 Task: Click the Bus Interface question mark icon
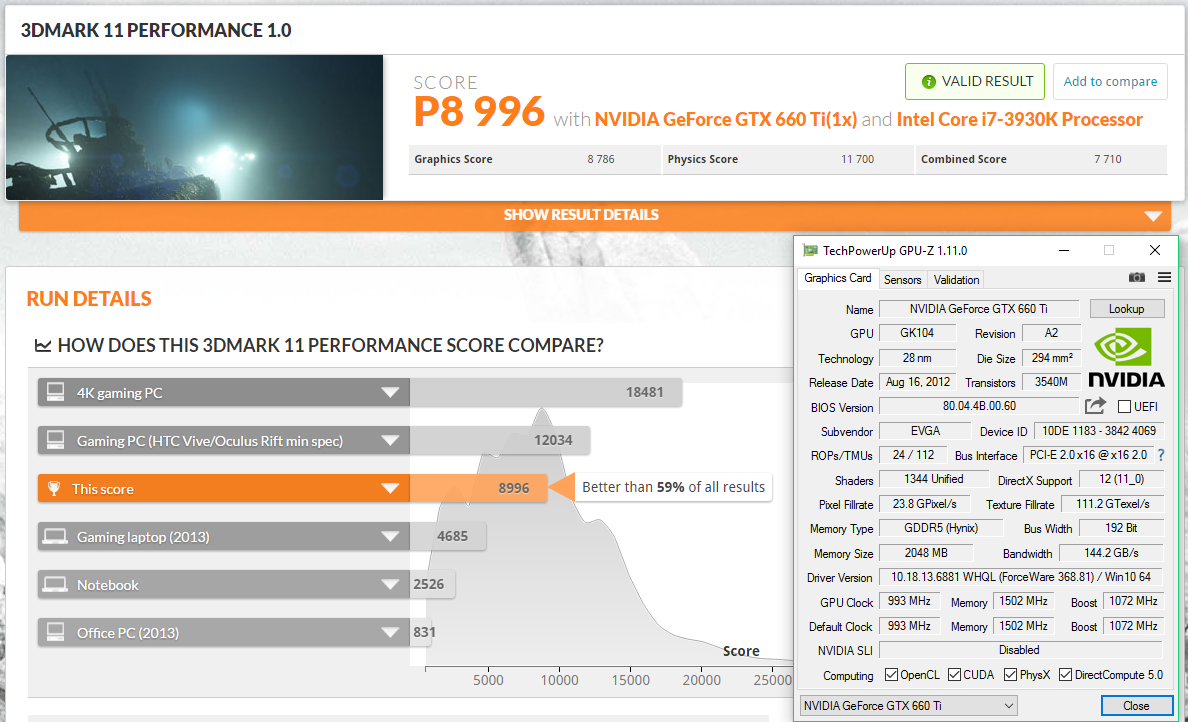coord(1161,455)
